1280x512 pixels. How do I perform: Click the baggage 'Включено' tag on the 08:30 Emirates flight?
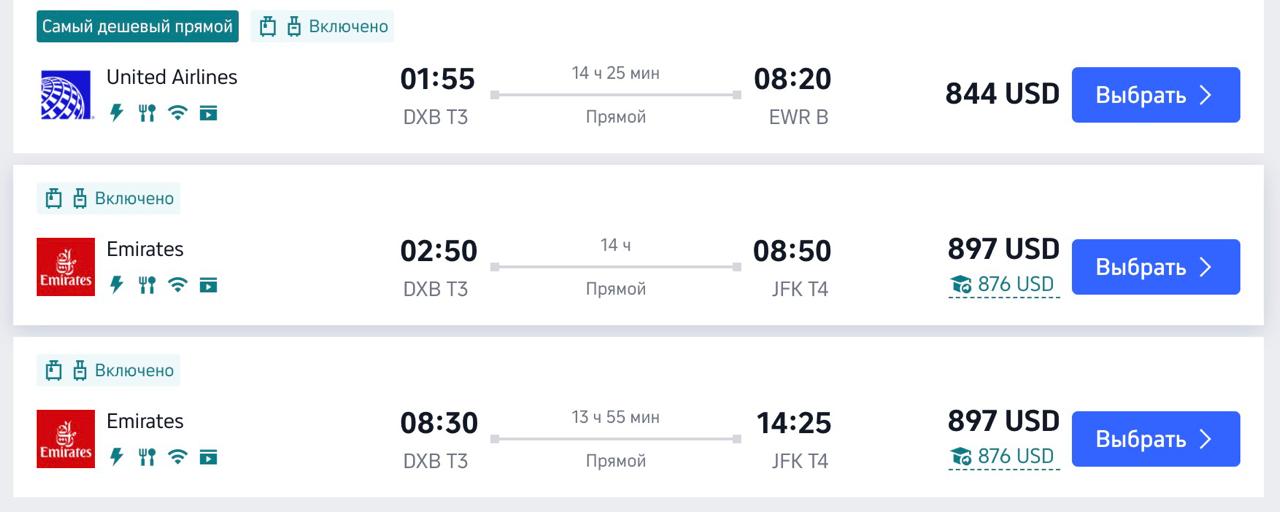[109, 370]
